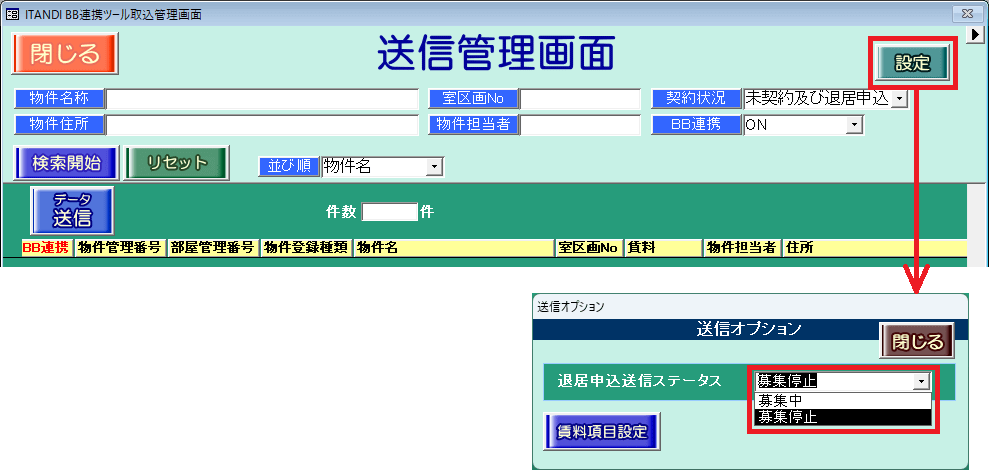
Task: Focus the 室区画No input field
Action: (x=580, y=99)
